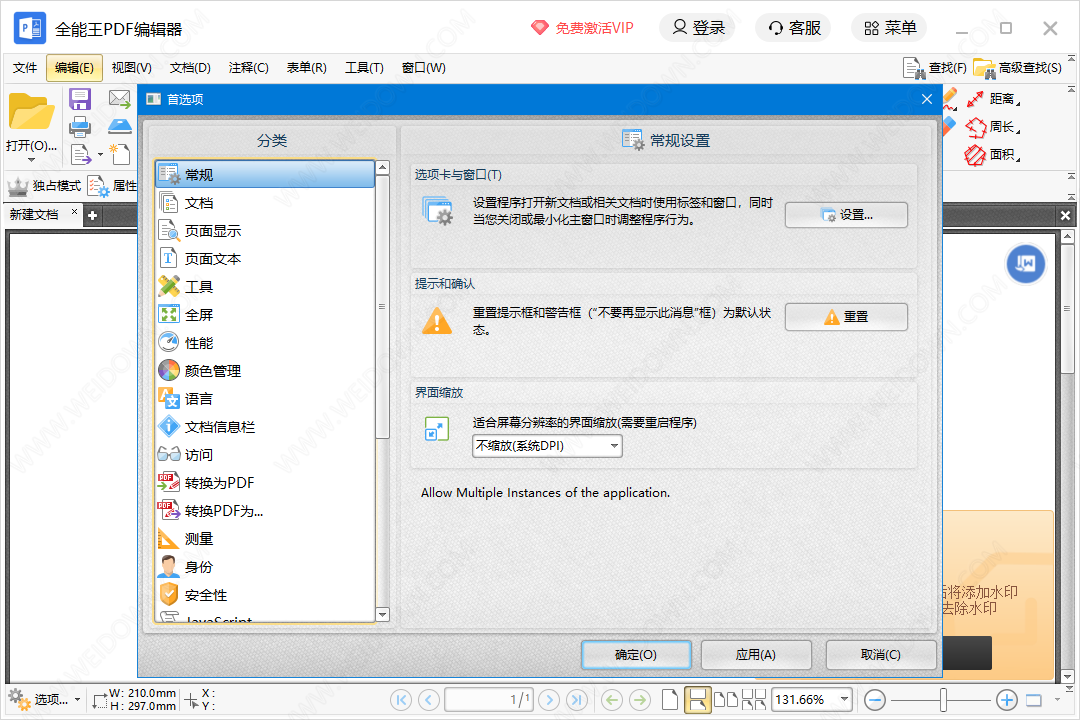This screenshot has height=720, width=1080.
Task: Select the 距离 measuring tool
Action: (992, 99)
